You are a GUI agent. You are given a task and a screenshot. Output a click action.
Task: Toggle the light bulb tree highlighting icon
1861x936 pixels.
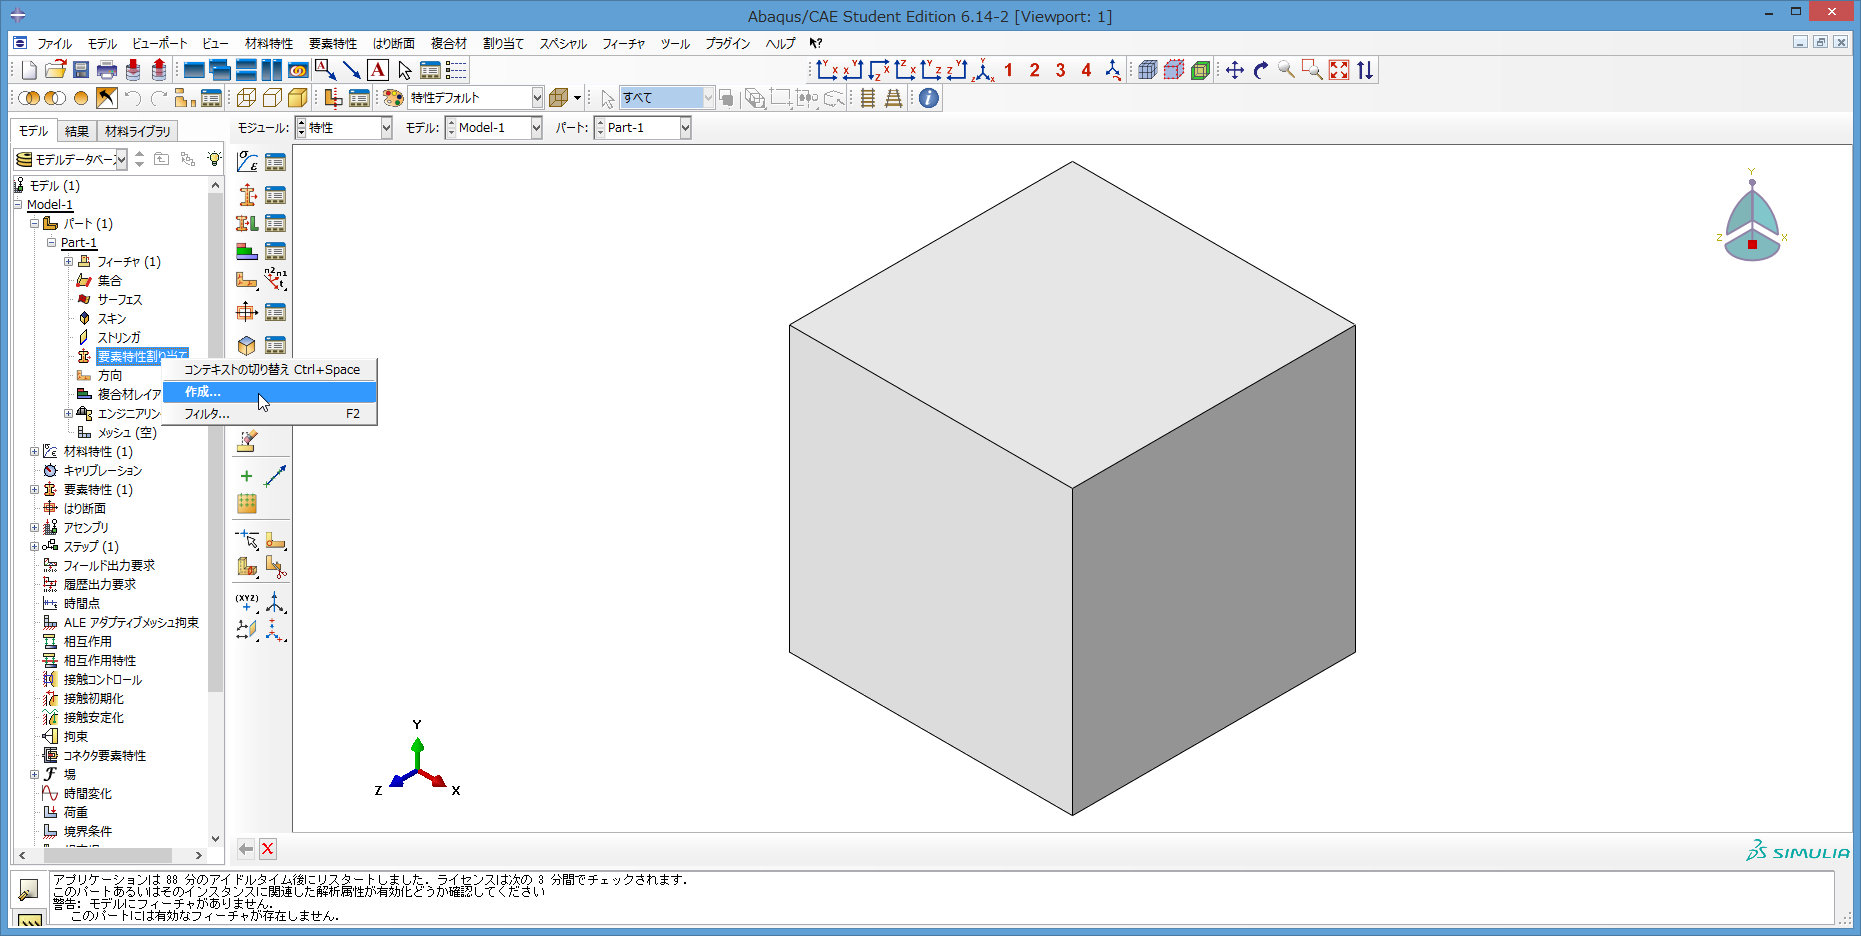214,159
